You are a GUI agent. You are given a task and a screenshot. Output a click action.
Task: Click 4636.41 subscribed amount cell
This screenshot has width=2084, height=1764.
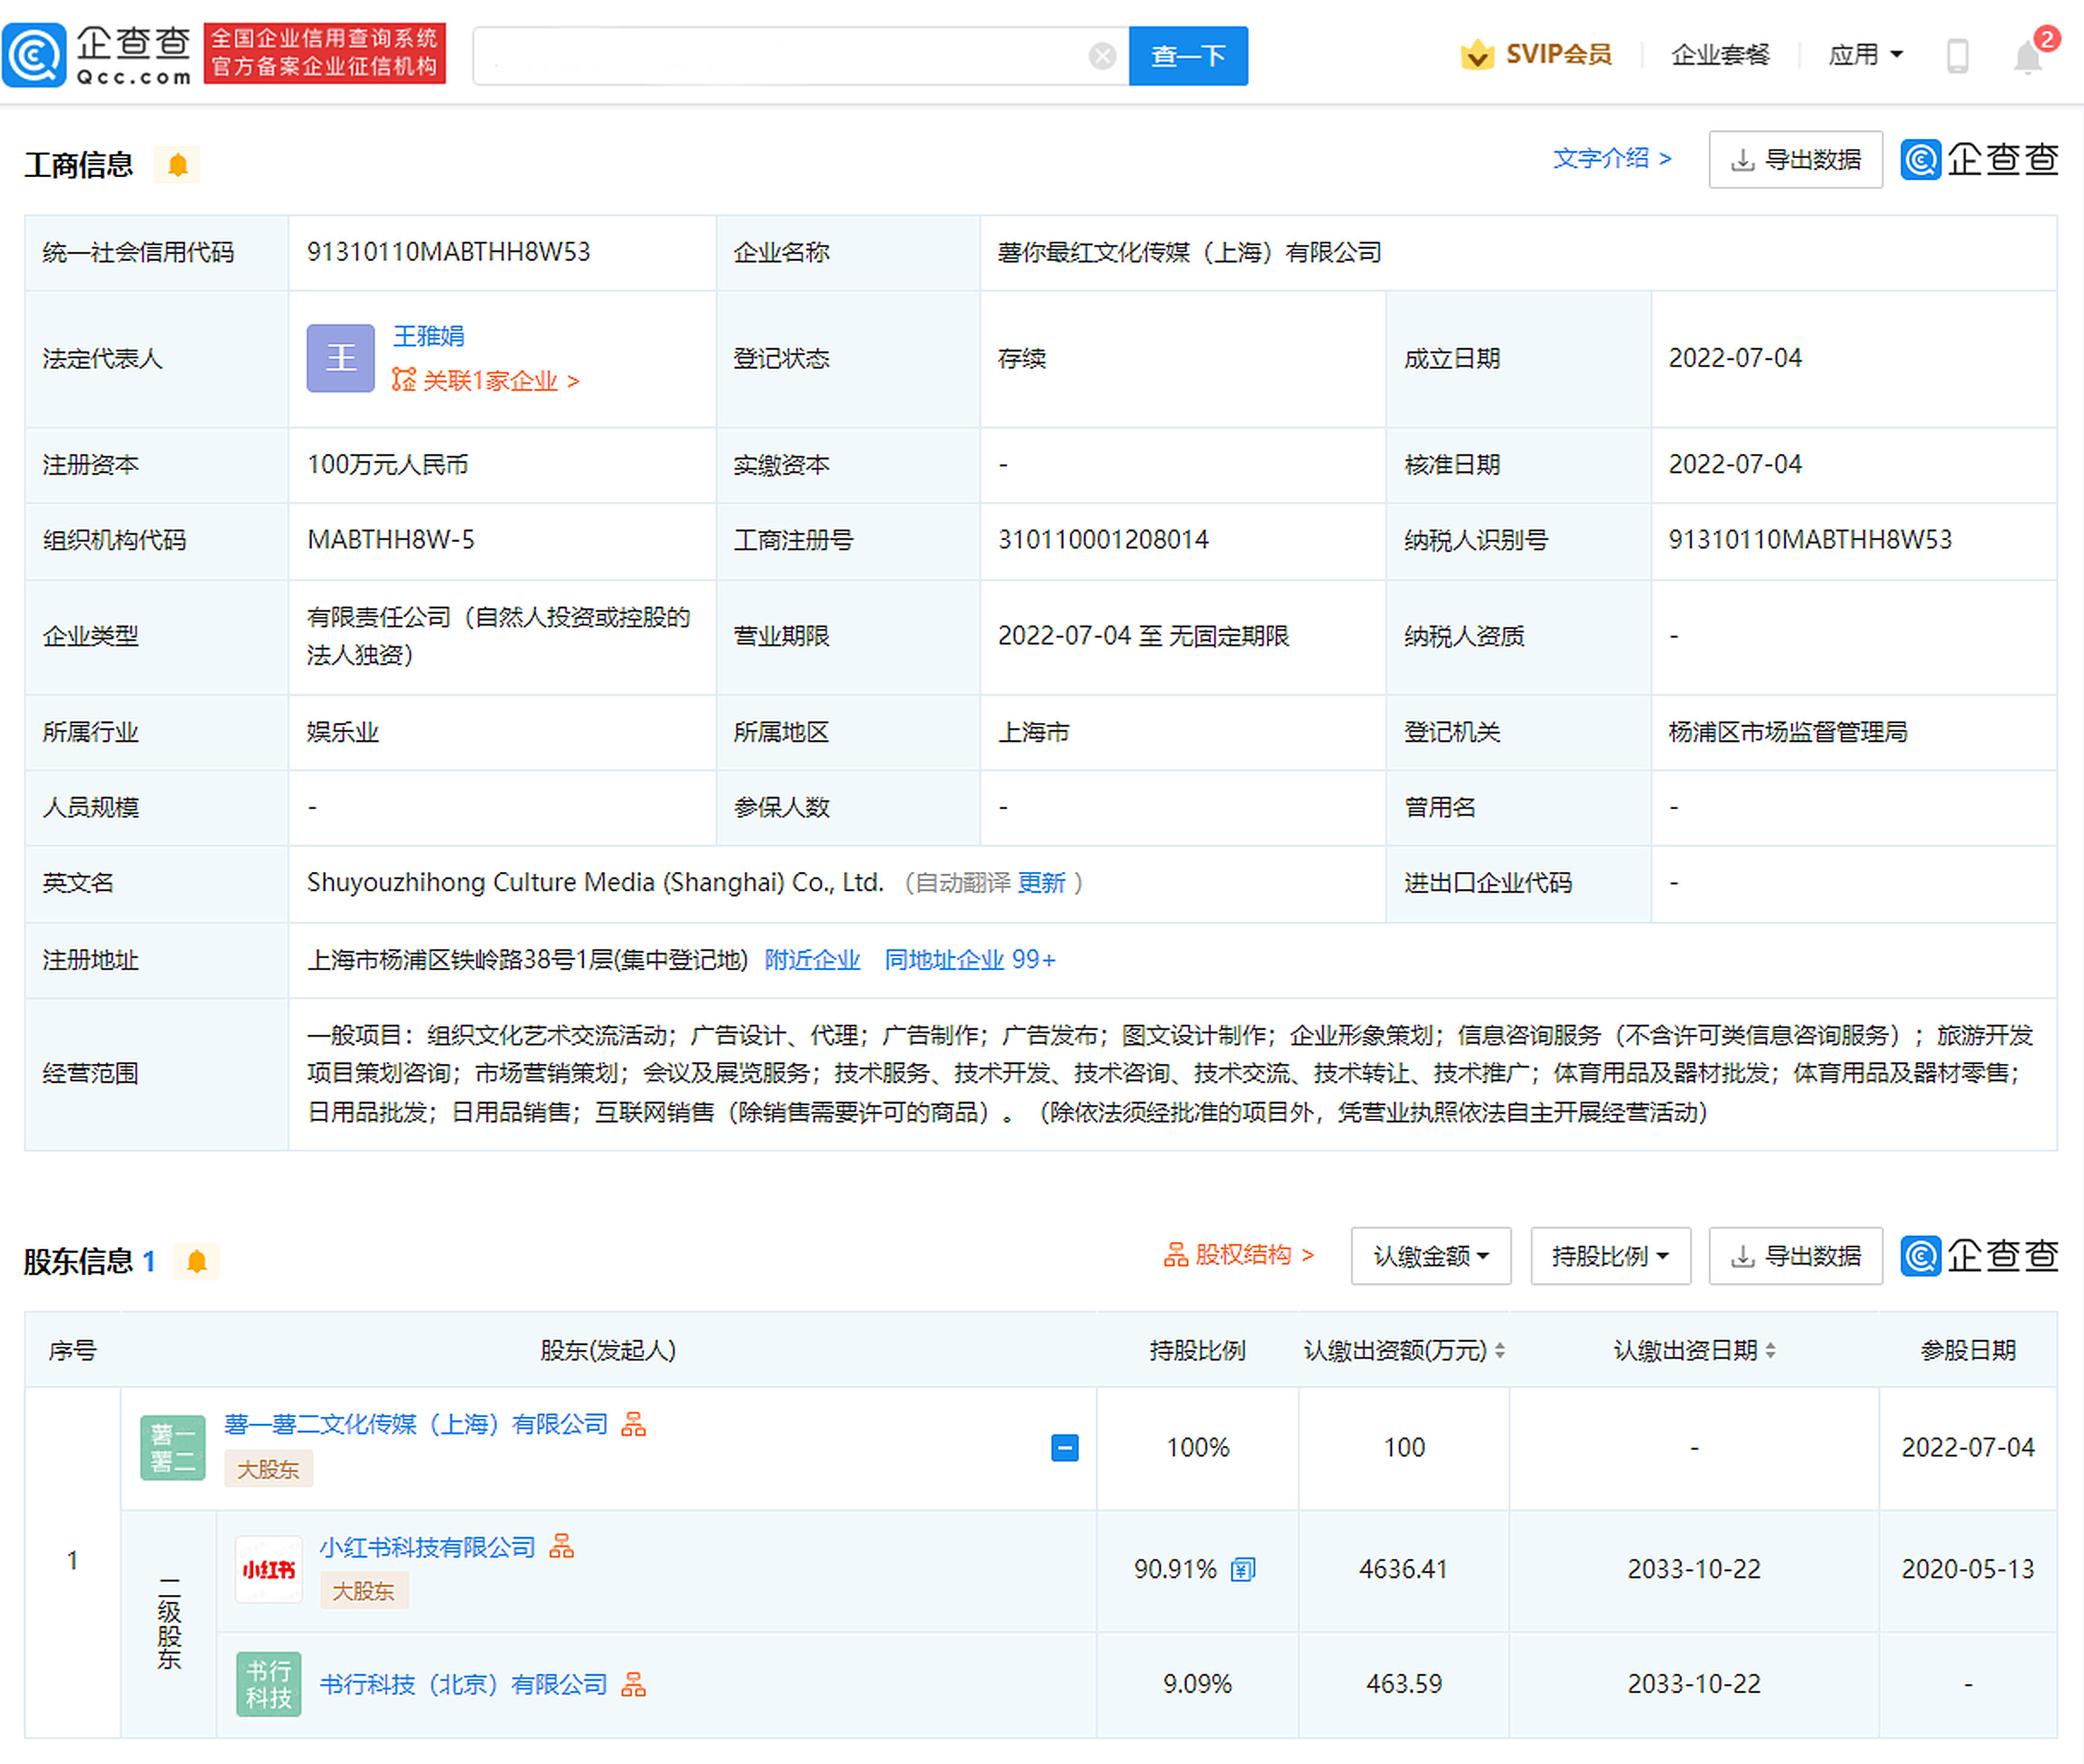pyautogui.click(x=1403, y=1569)
